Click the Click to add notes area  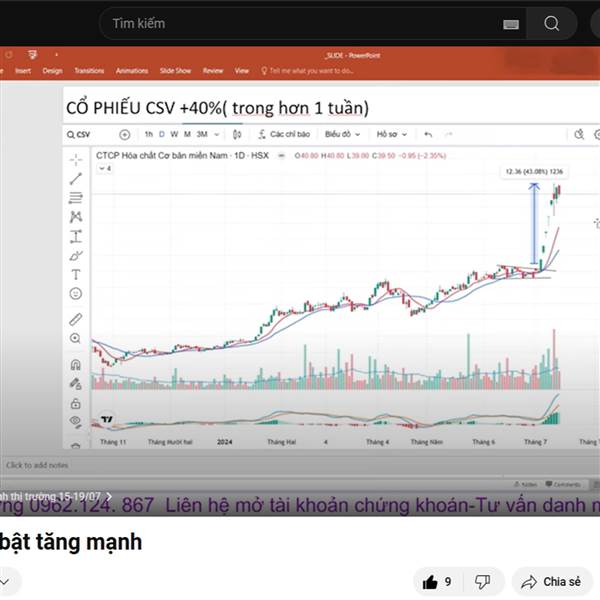(x=37, y=465)
